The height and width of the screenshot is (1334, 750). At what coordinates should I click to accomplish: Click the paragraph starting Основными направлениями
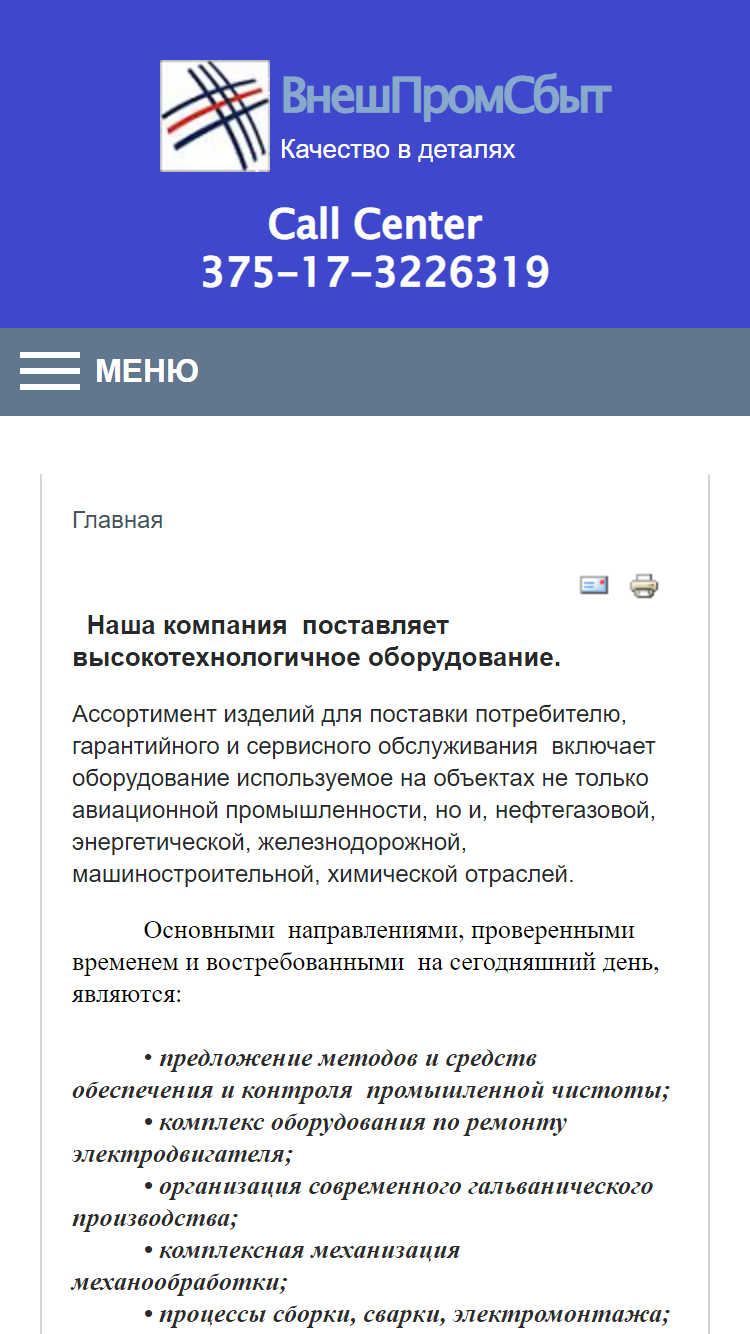[x=364, y=963]
